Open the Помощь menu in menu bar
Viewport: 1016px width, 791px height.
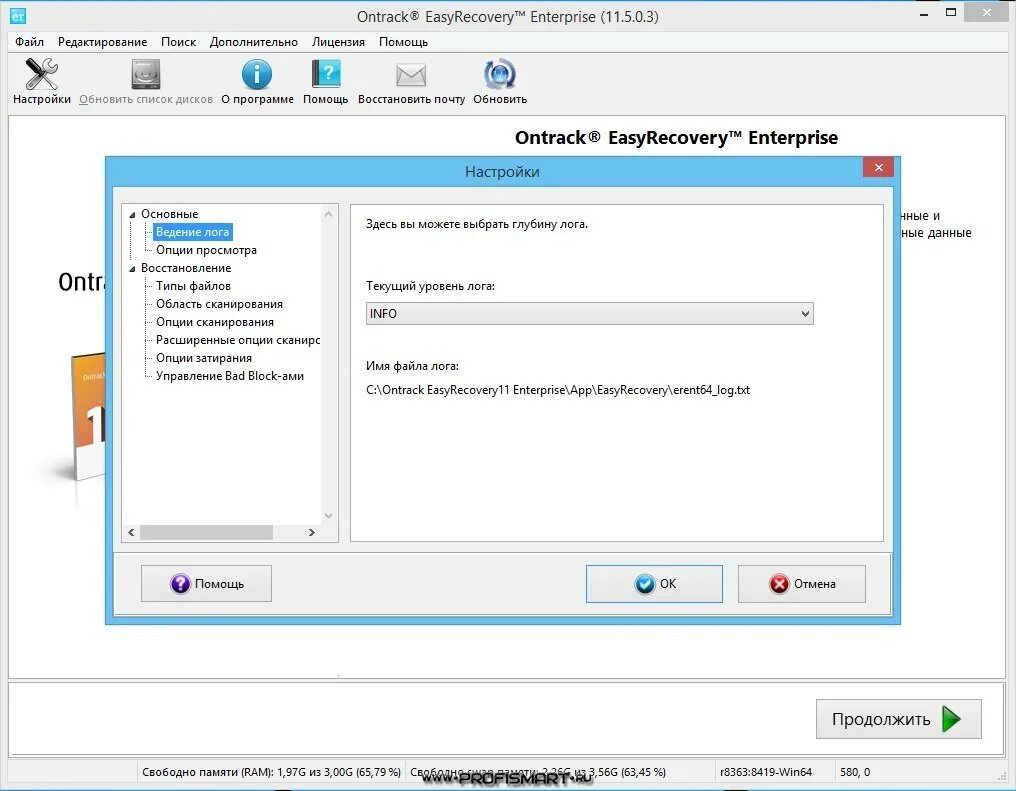coord(403,42)
